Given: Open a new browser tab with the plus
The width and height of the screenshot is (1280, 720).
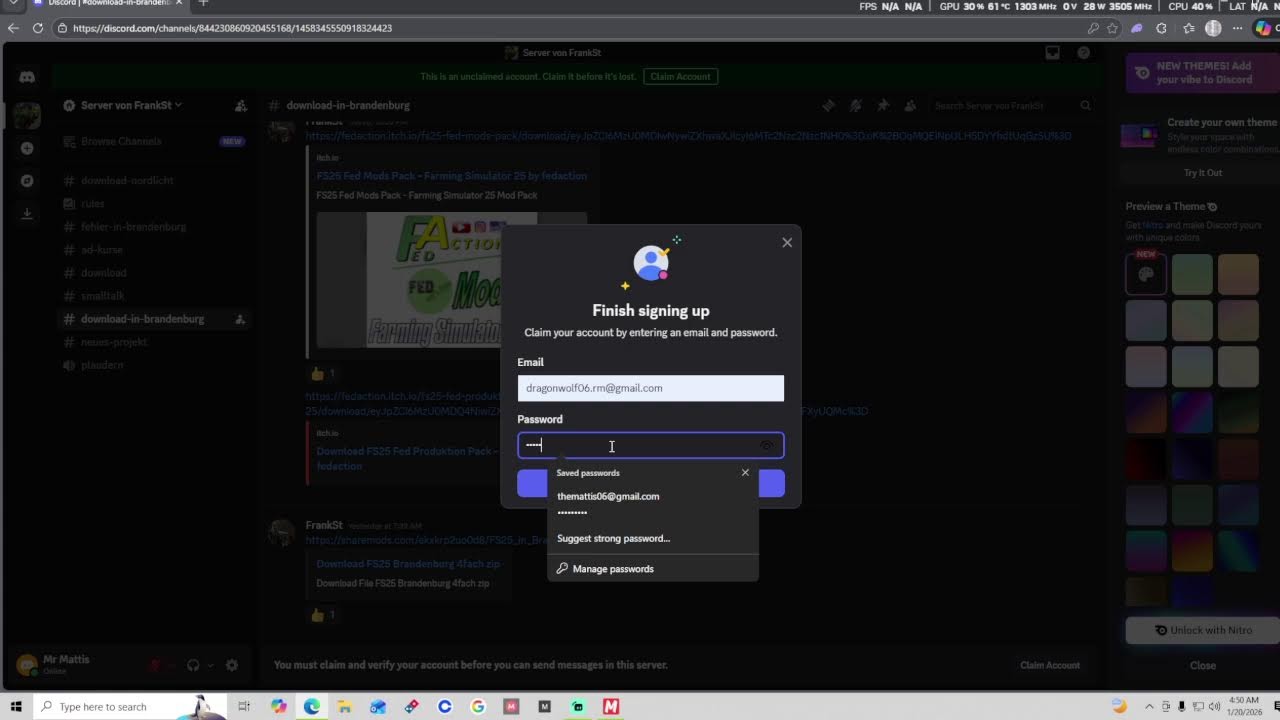Looking at the screenshot, I should (x=203, y=4).
